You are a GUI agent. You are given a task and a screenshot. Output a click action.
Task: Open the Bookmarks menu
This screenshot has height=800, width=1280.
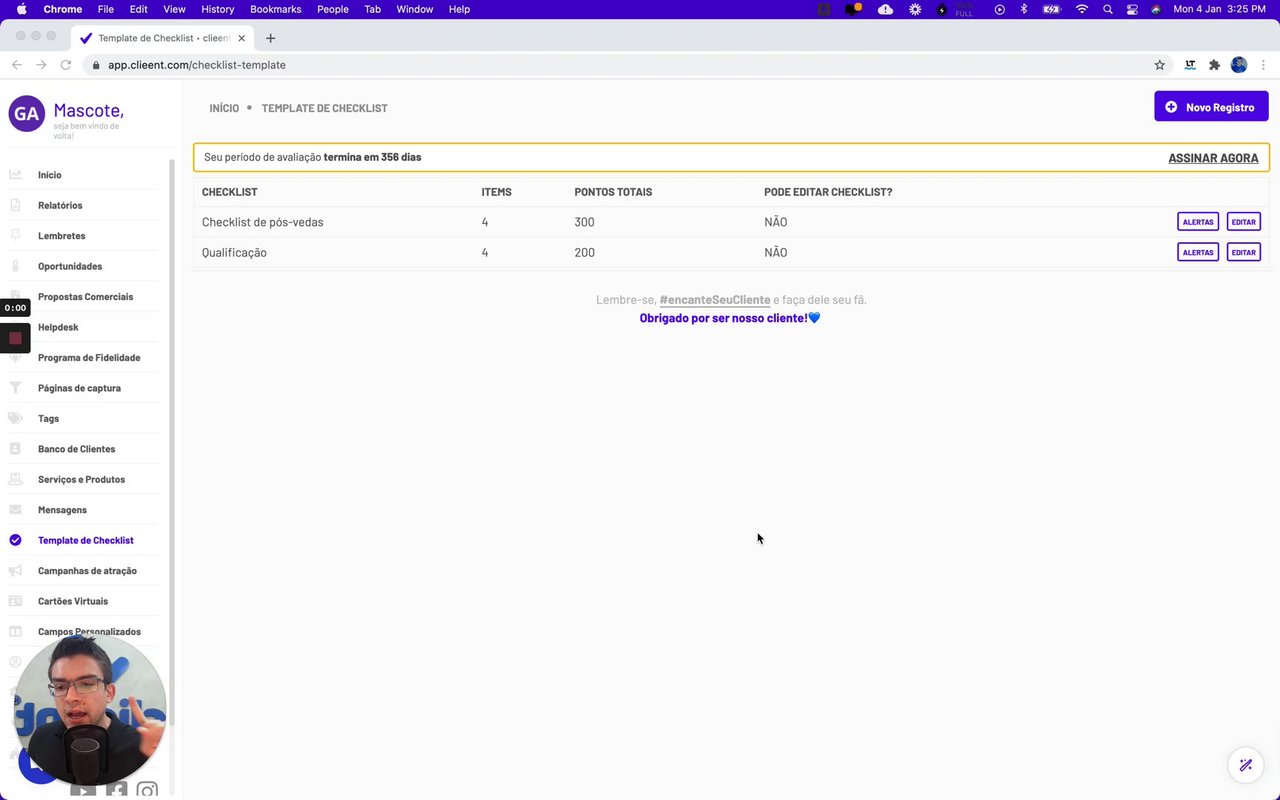[x=276, y=9]
